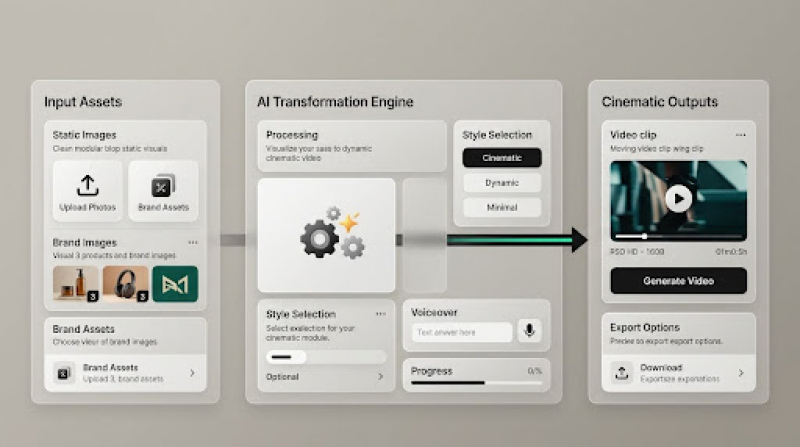The width and height of the screenshot is (800, 447).
Task: Open the Brand Images three-dot menu
Action: (193, 242)
